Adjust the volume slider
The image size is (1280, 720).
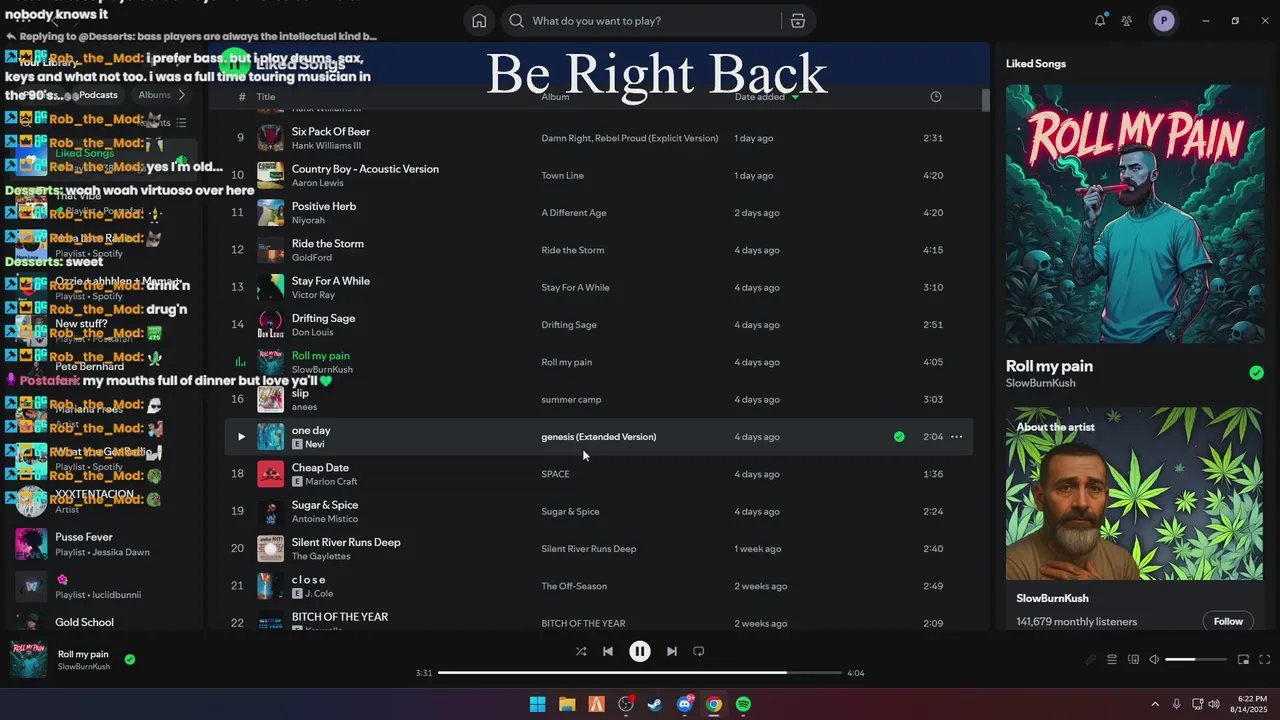coord(1196,660)
